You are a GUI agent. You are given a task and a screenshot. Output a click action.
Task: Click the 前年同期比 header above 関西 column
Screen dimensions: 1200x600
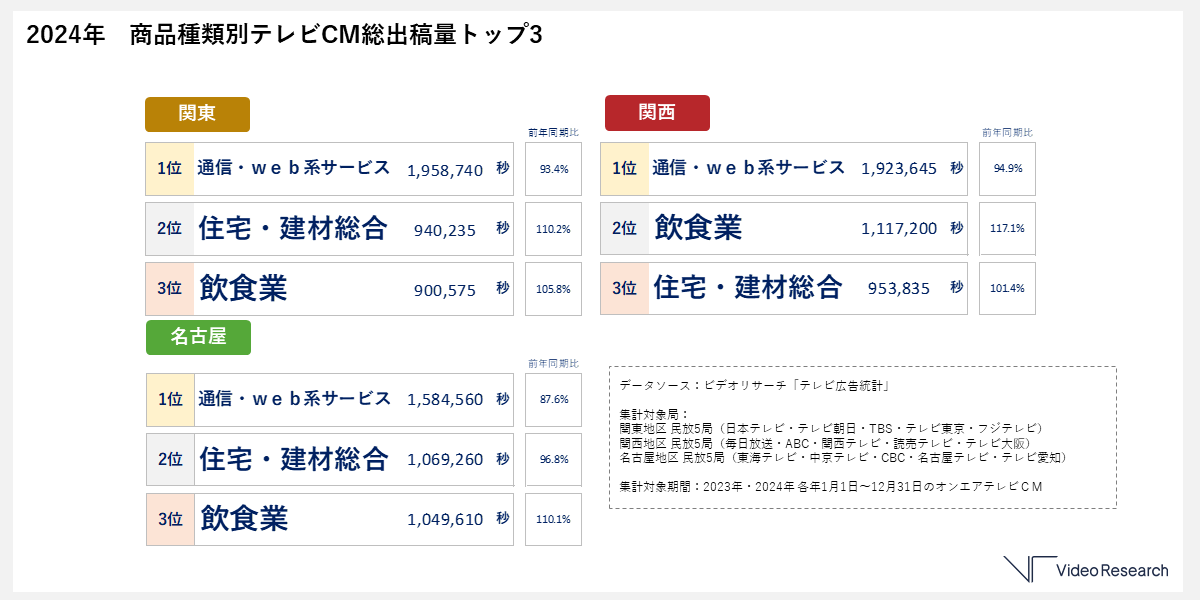click(1007, 132)
